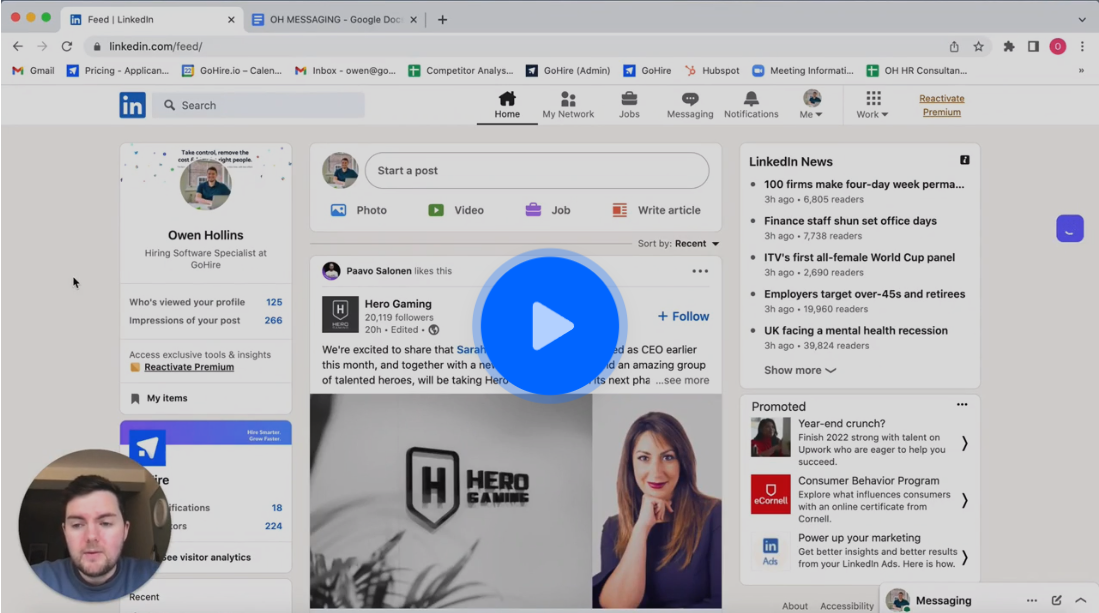1099x613 pixels.
Task: Open browser extensions puzzle icon
Action: [x=1009, y=46]
